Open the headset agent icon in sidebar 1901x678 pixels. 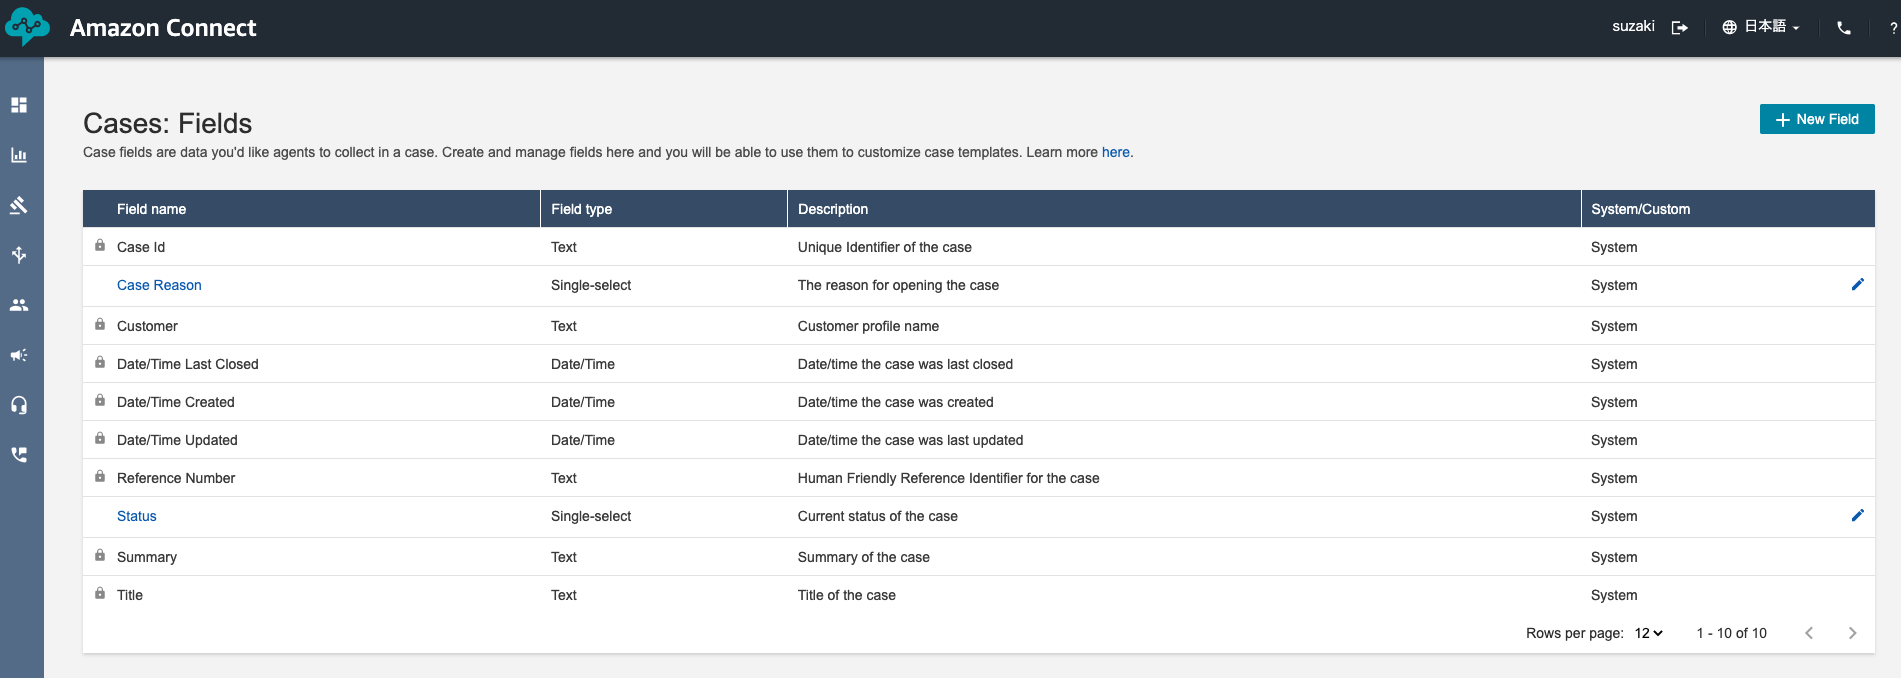(x=19, y=405)
